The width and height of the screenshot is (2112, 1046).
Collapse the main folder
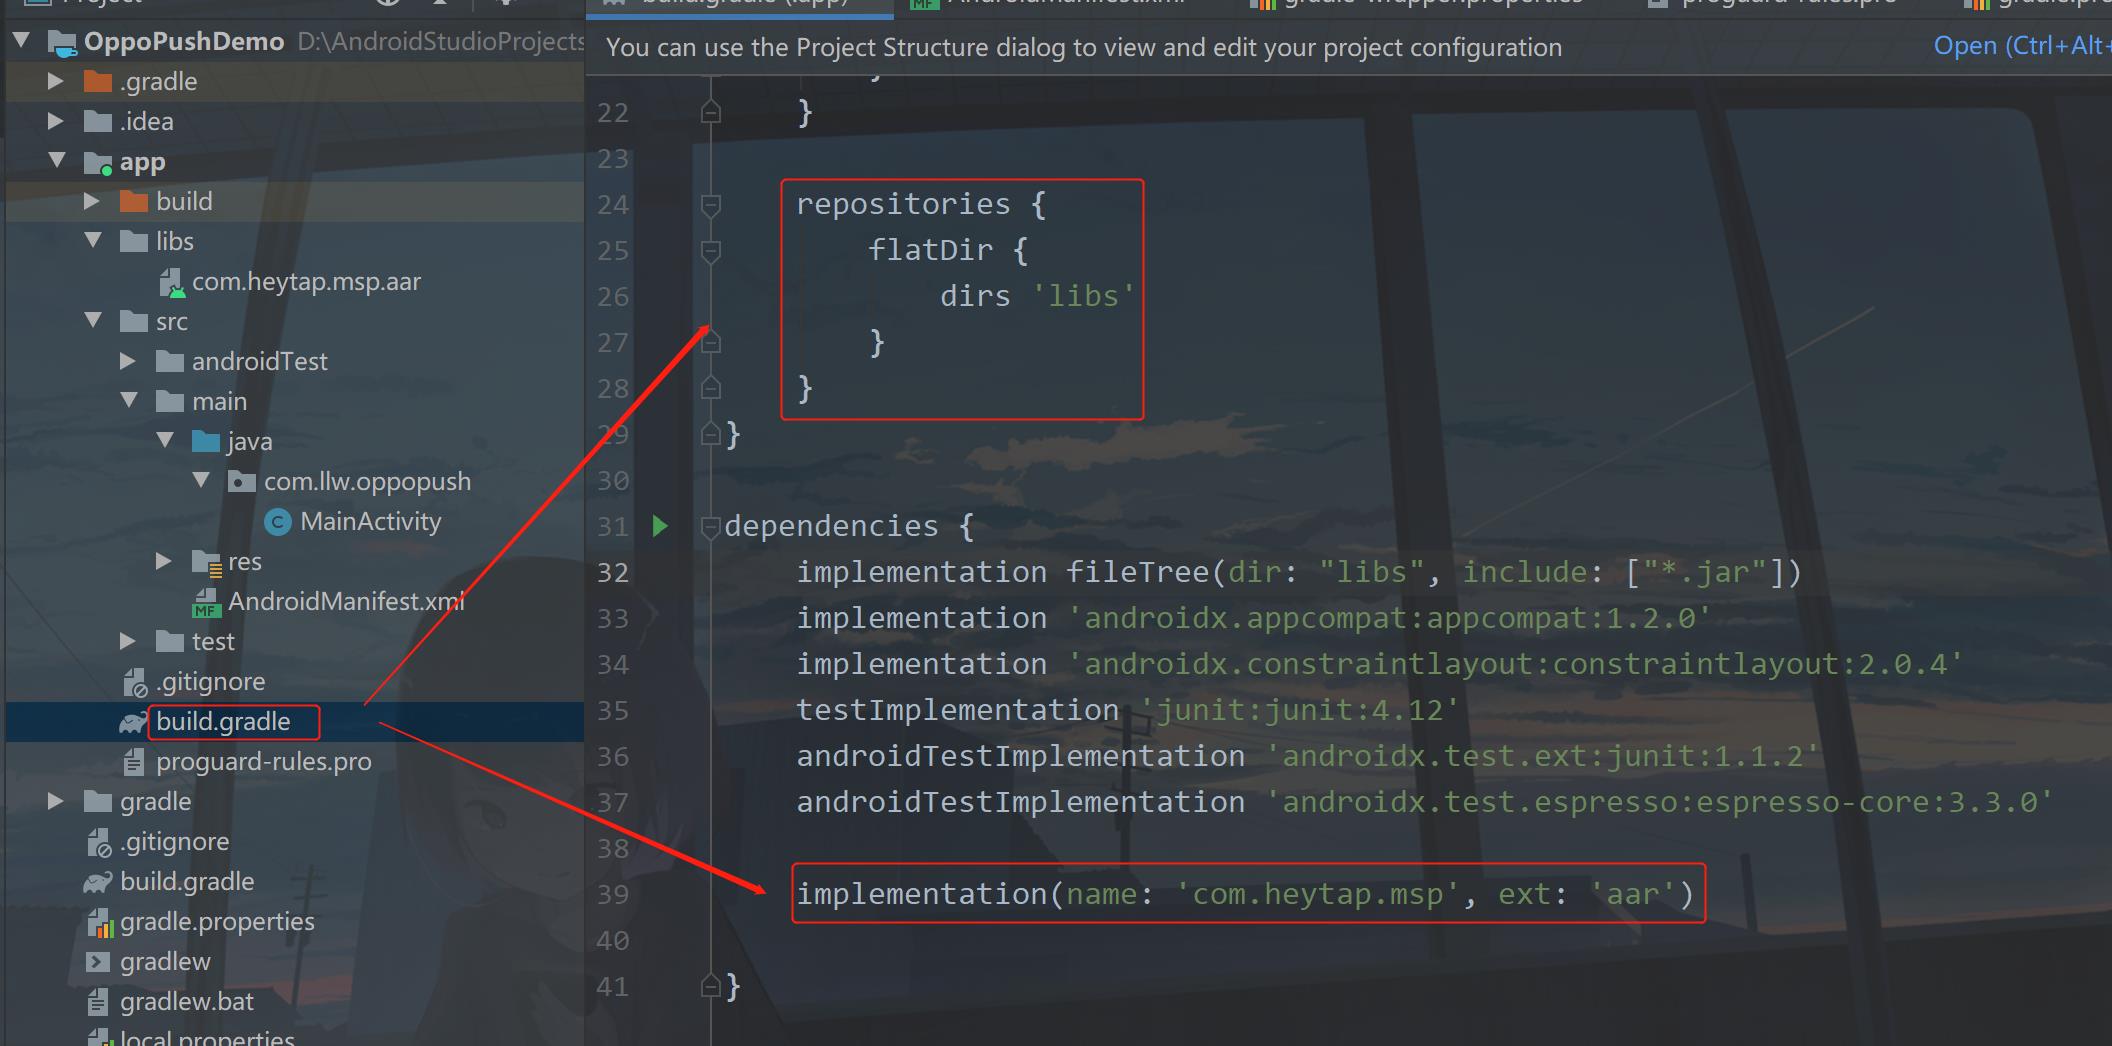129,400
